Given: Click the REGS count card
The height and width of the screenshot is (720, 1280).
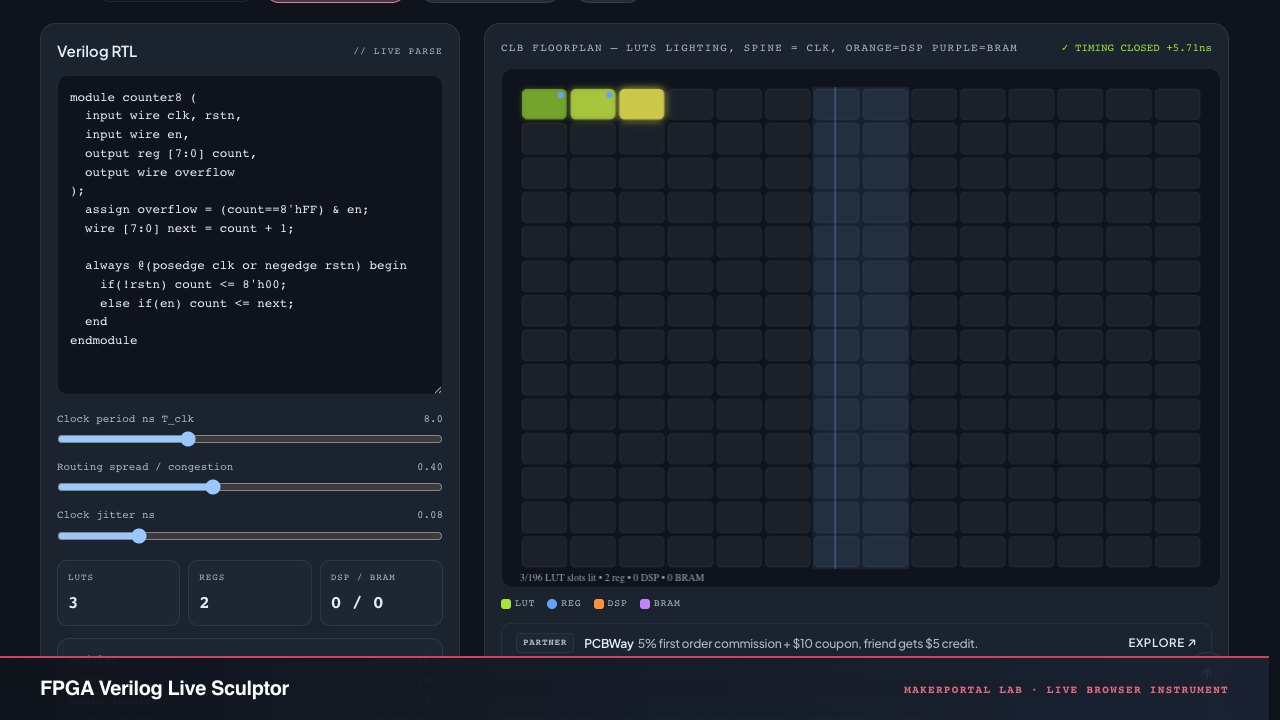Looking at the screenshot, I should (250, 593).
